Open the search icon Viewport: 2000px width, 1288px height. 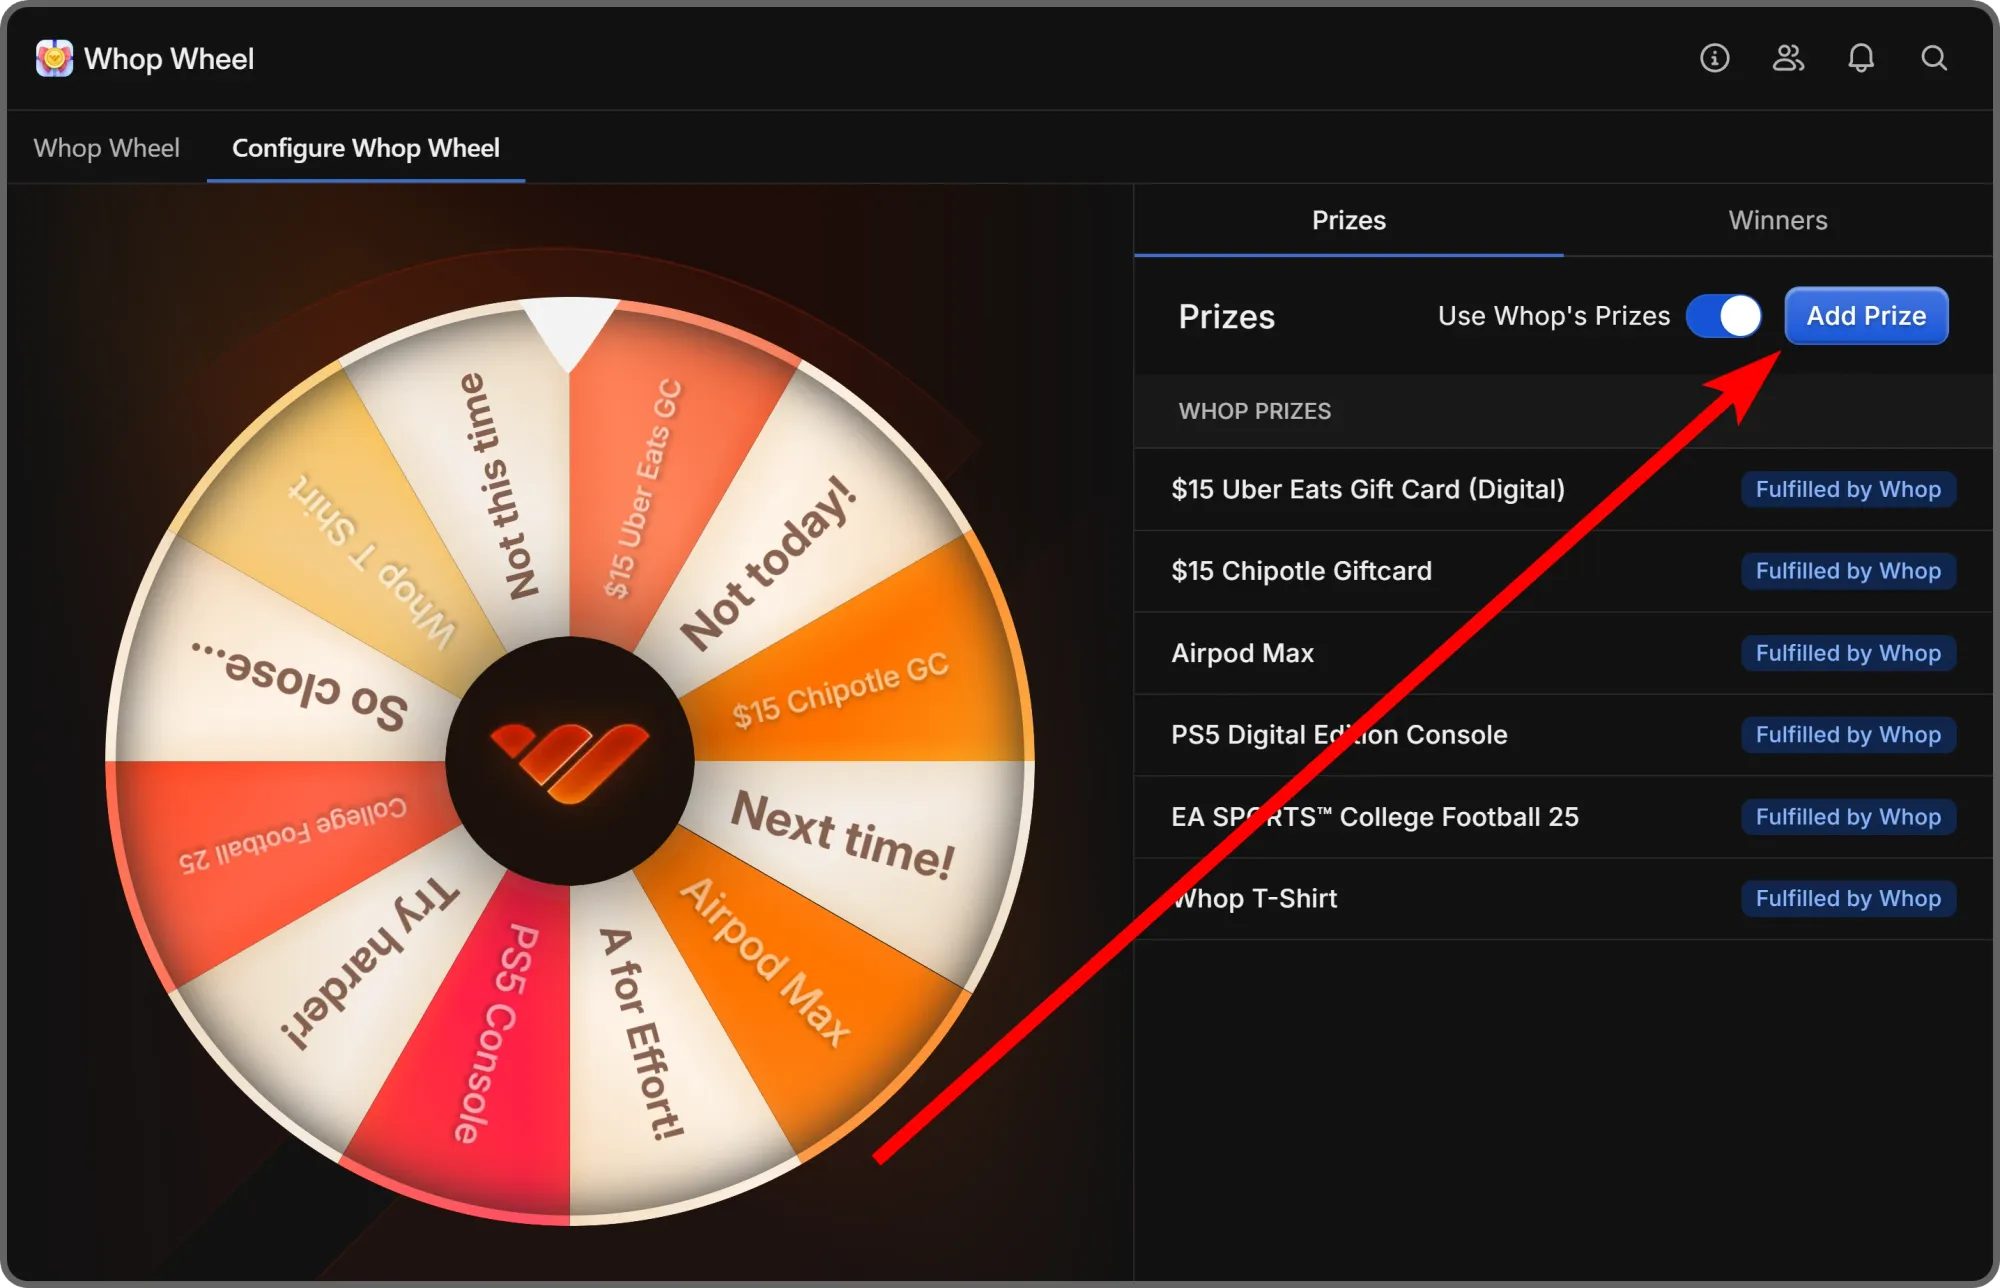pyautogui.click(x=1934, y=59)
